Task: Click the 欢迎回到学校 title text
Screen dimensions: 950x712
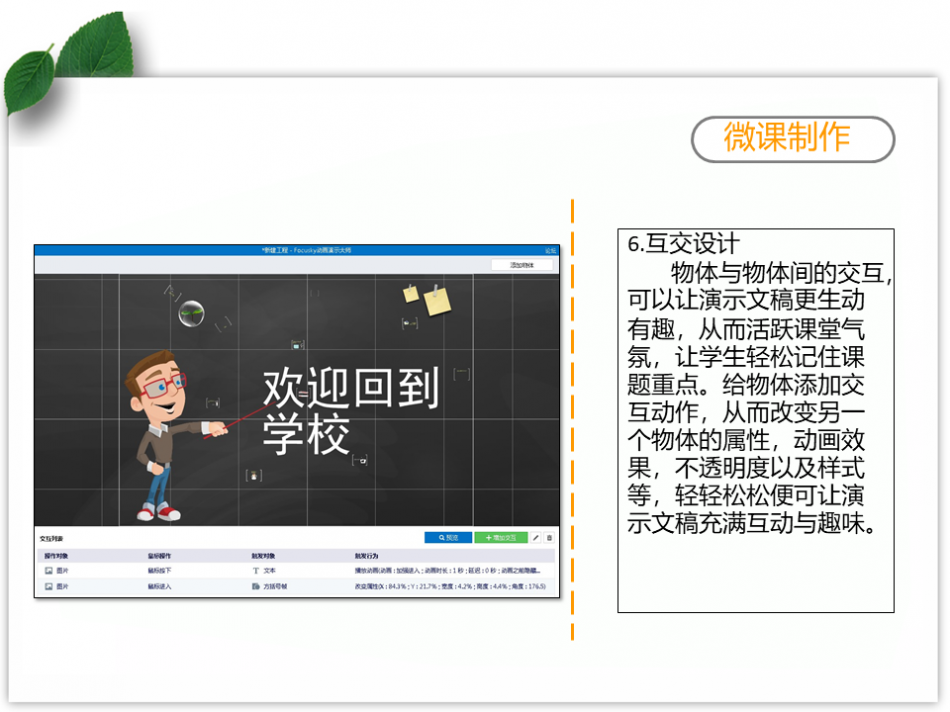Action: [x=349, y=411]
